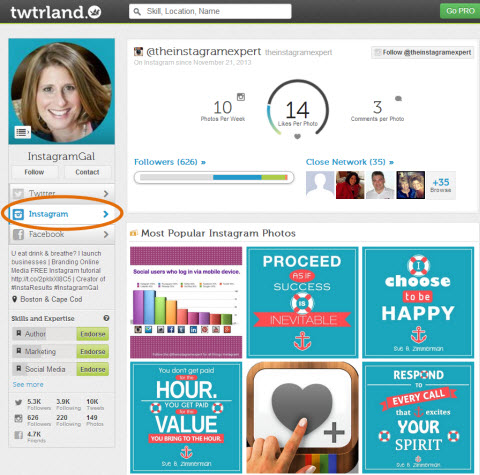
Task: Click the Facebook icon in sidebar
Action: (18, 234)
